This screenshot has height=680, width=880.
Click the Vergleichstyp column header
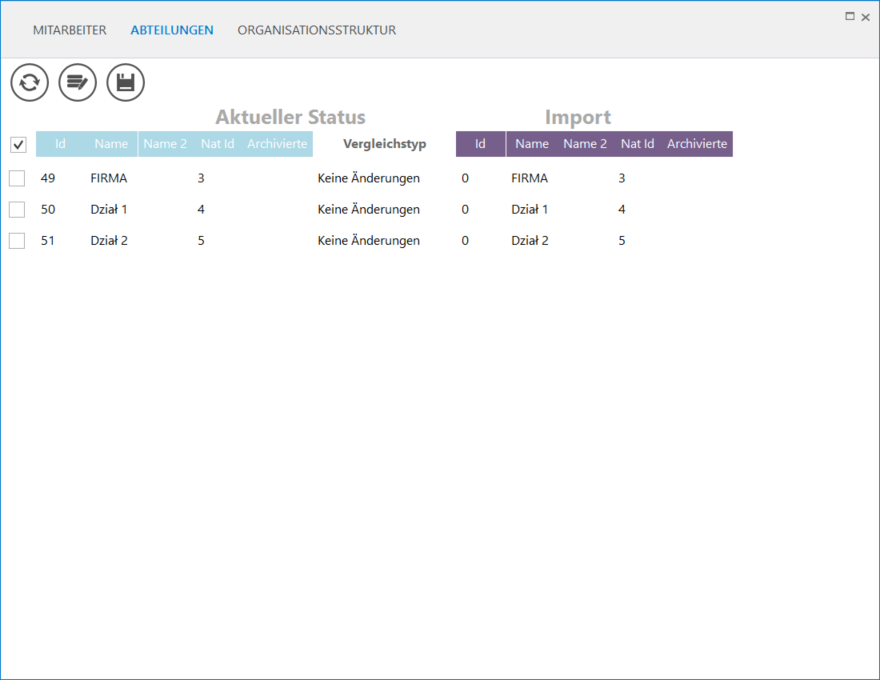coord(384,144)
